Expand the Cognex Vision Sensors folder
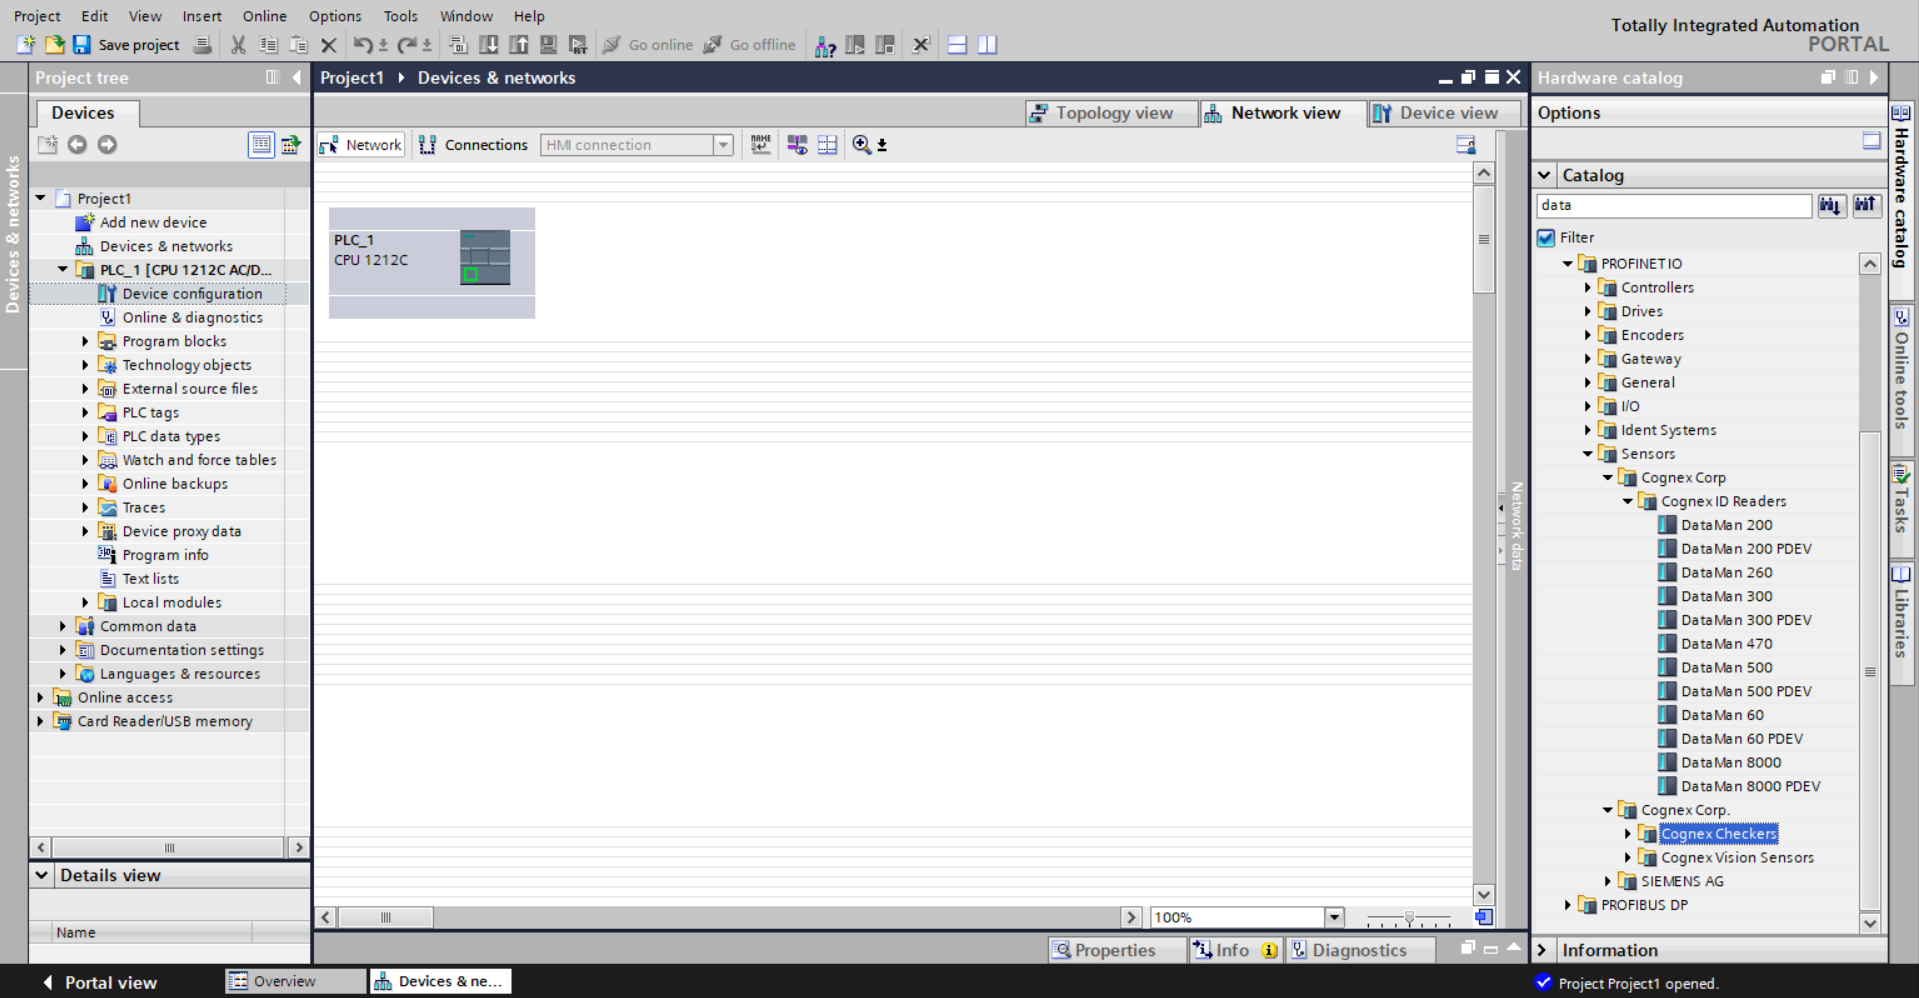Image resolution: width=1919 pixels, height=998 pixels. point(1627,857)
